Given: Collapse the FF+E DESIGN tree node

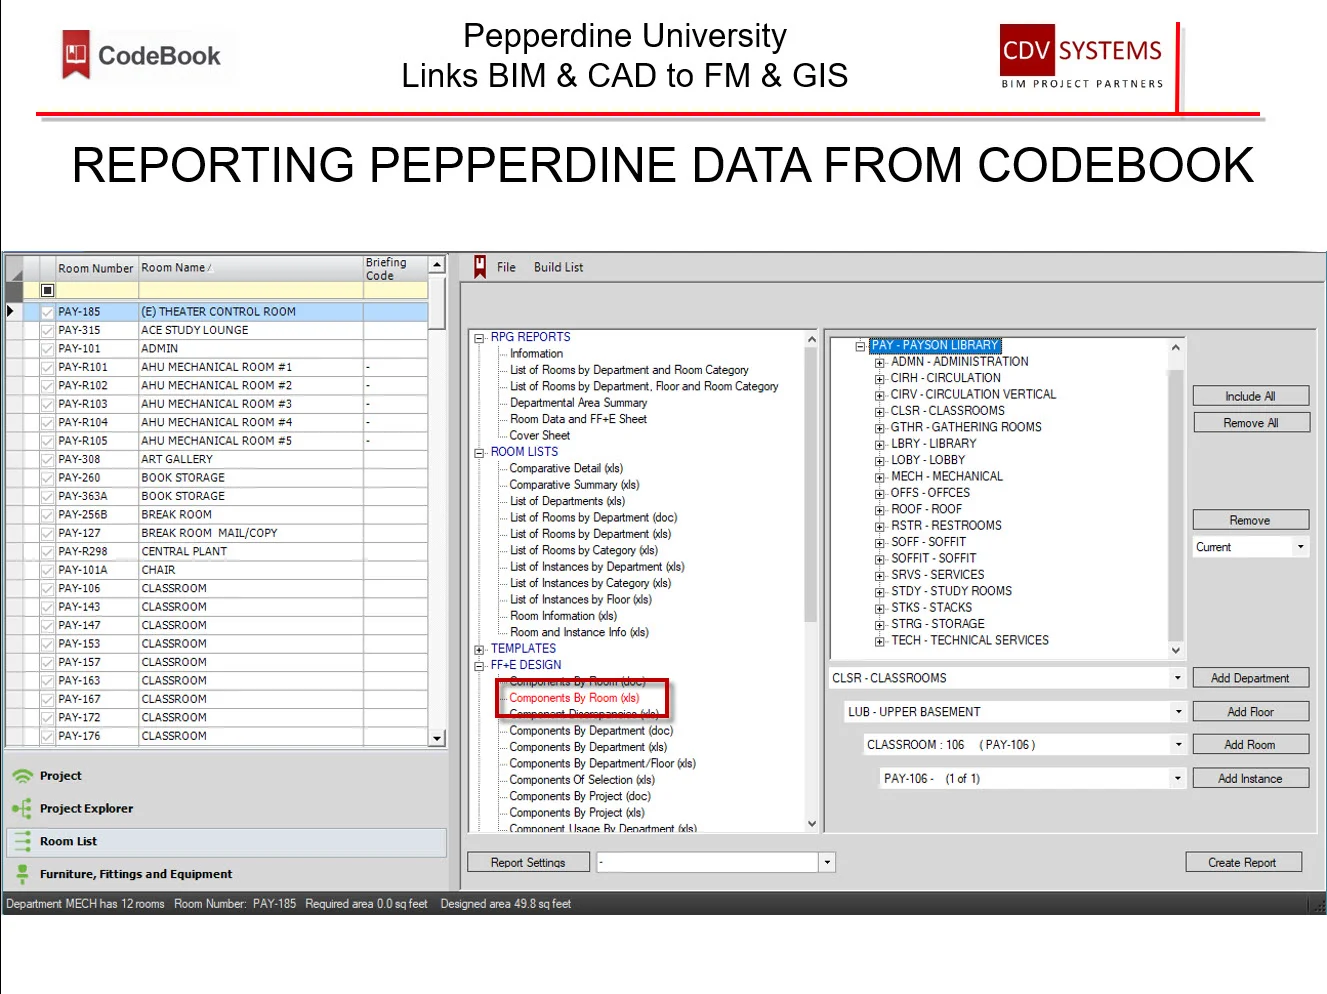Looking at the screenshot, I should click(x=479, y=666).
